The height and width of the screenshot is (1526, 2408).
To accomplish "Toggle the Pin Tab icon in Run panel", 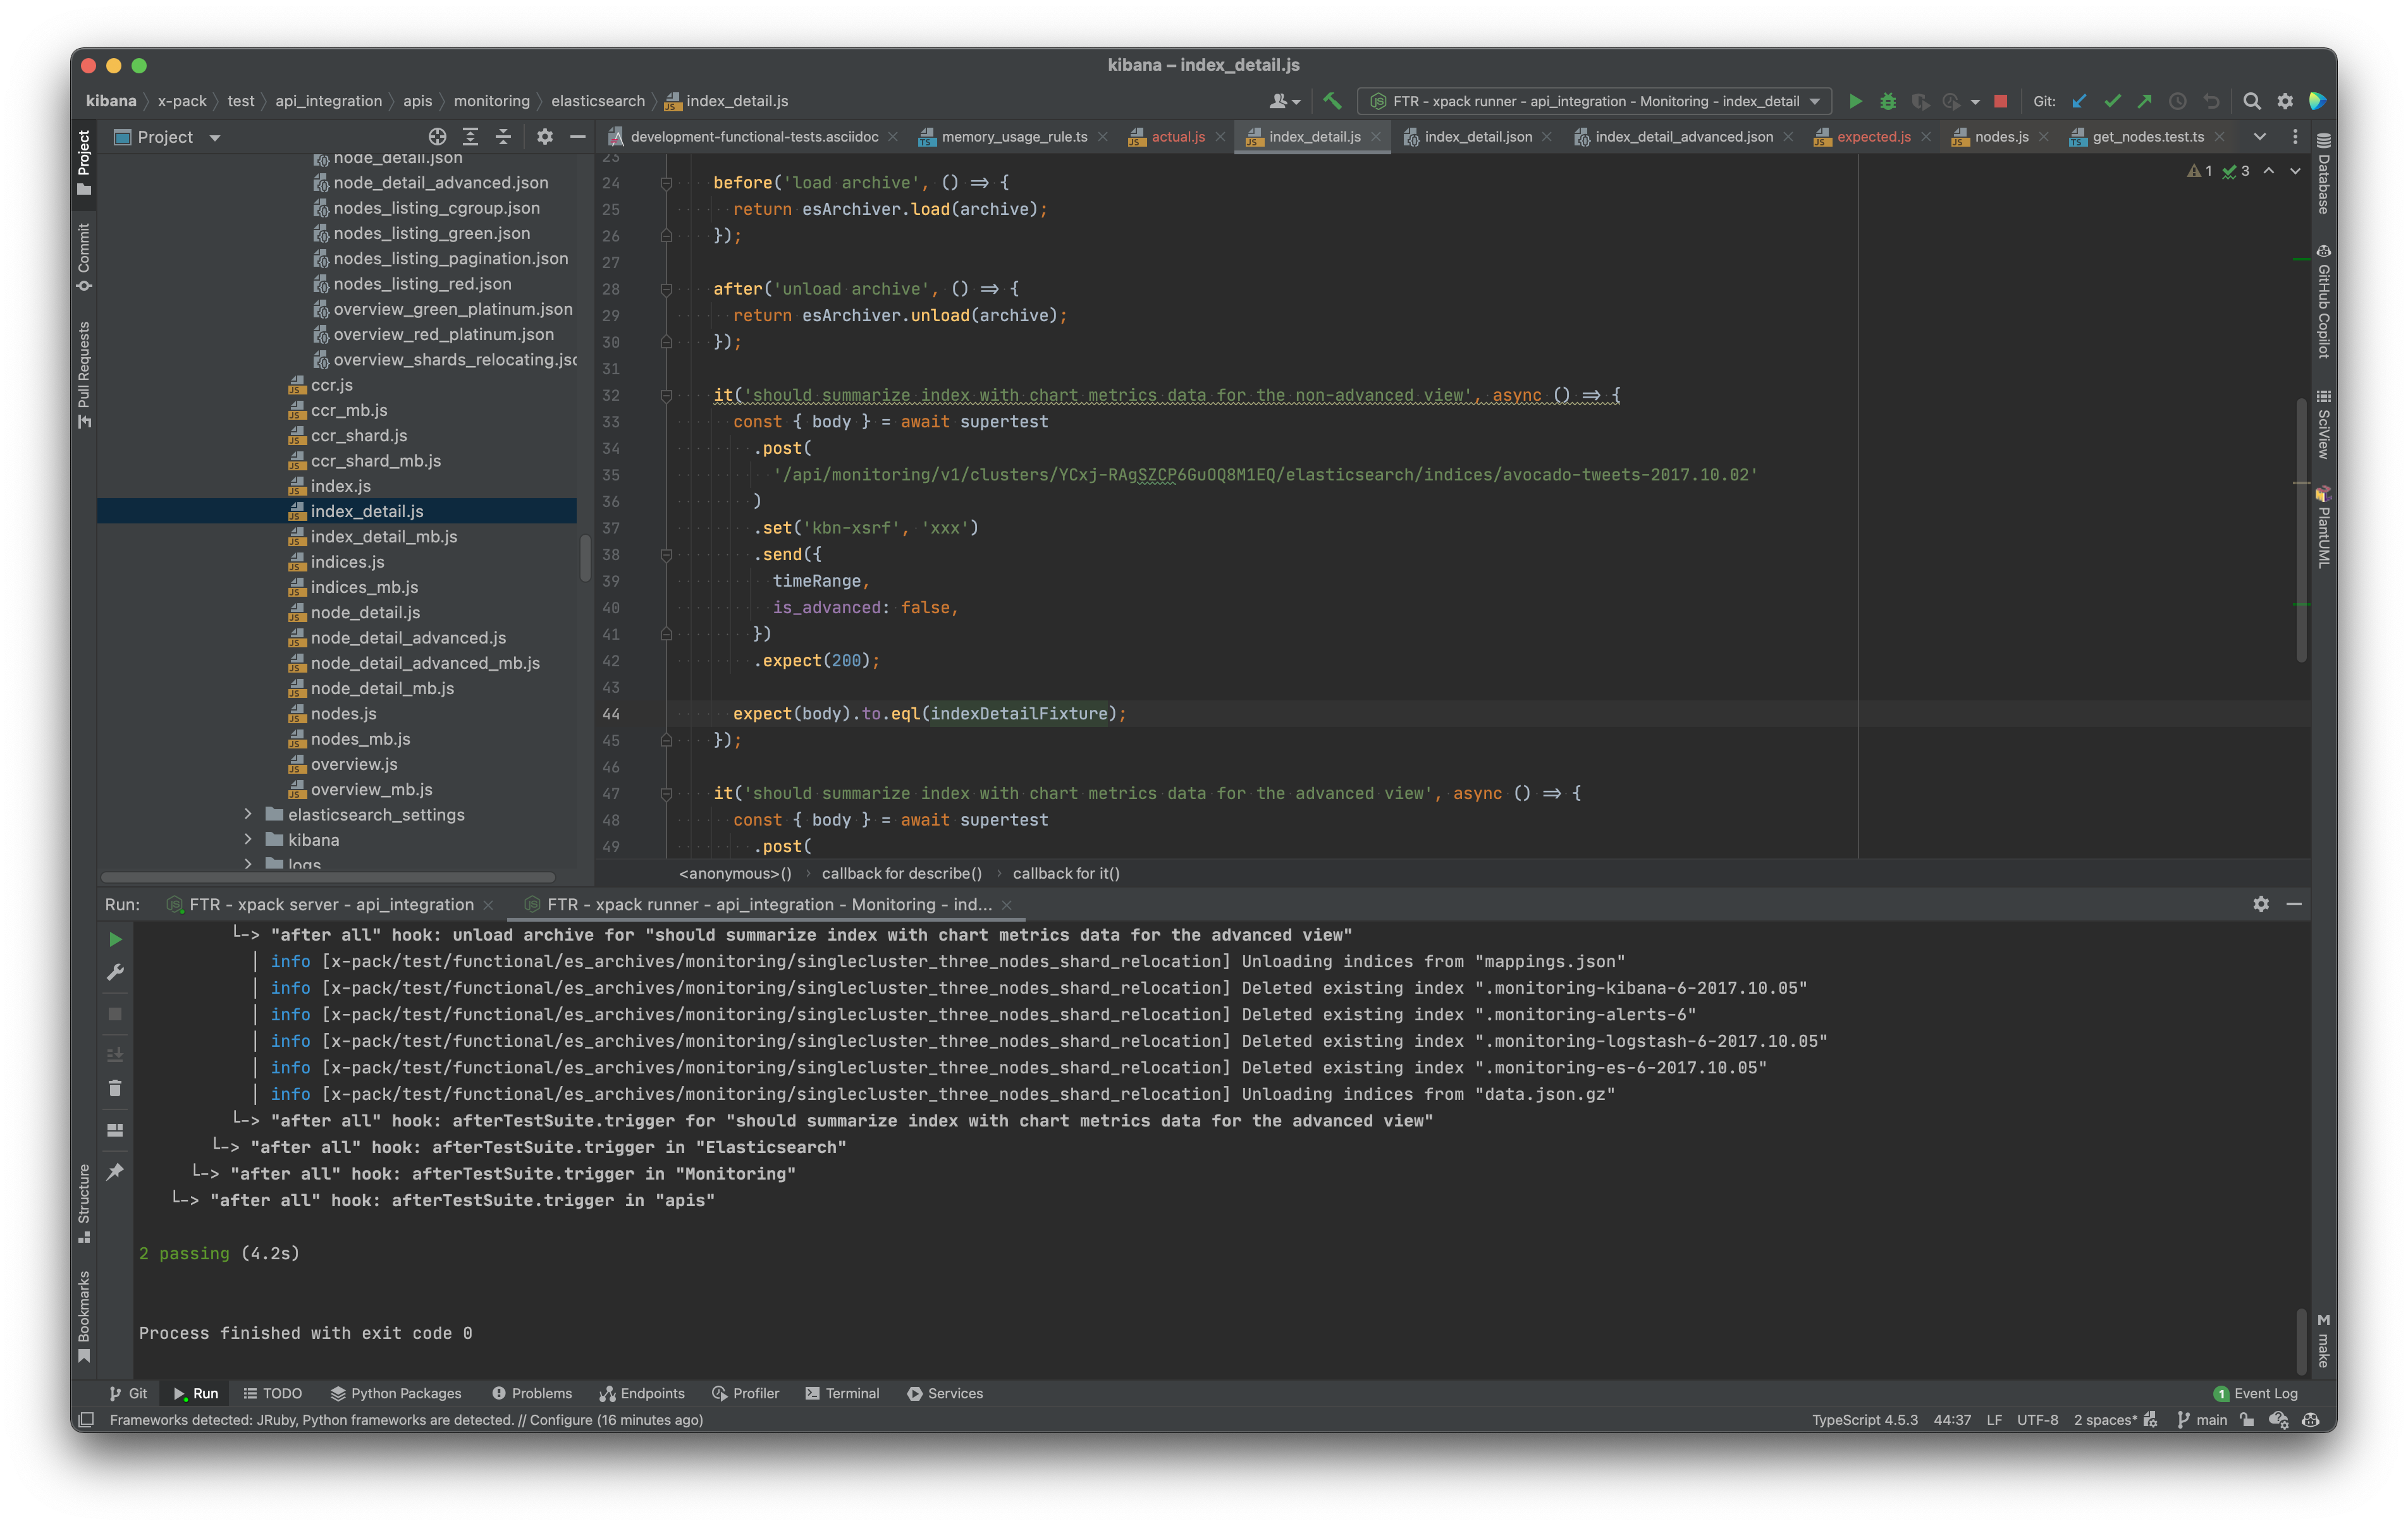I will tap(115, 1171).
